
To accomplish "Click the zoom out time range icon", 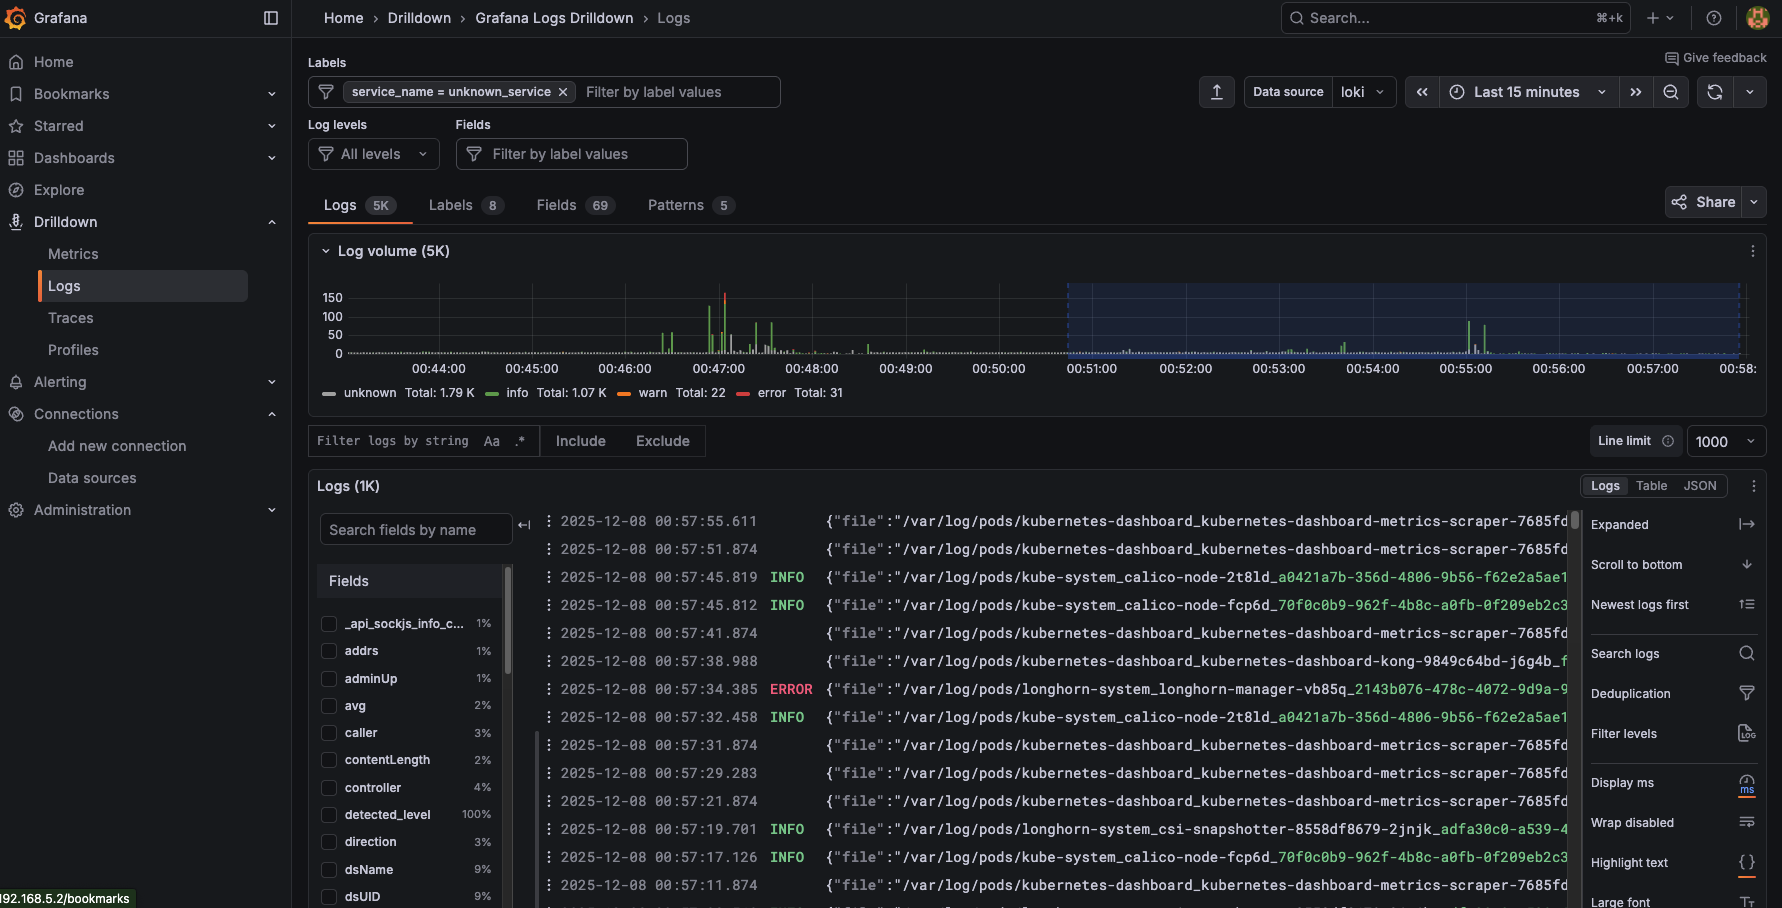I will 1671,92.
